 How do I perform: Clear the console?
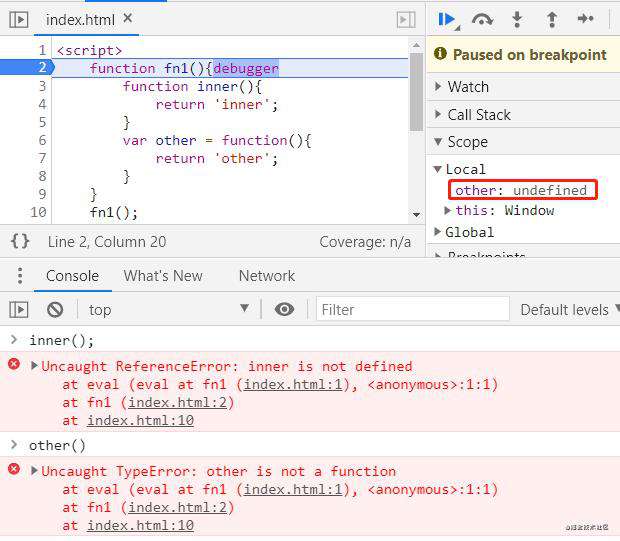55,310
